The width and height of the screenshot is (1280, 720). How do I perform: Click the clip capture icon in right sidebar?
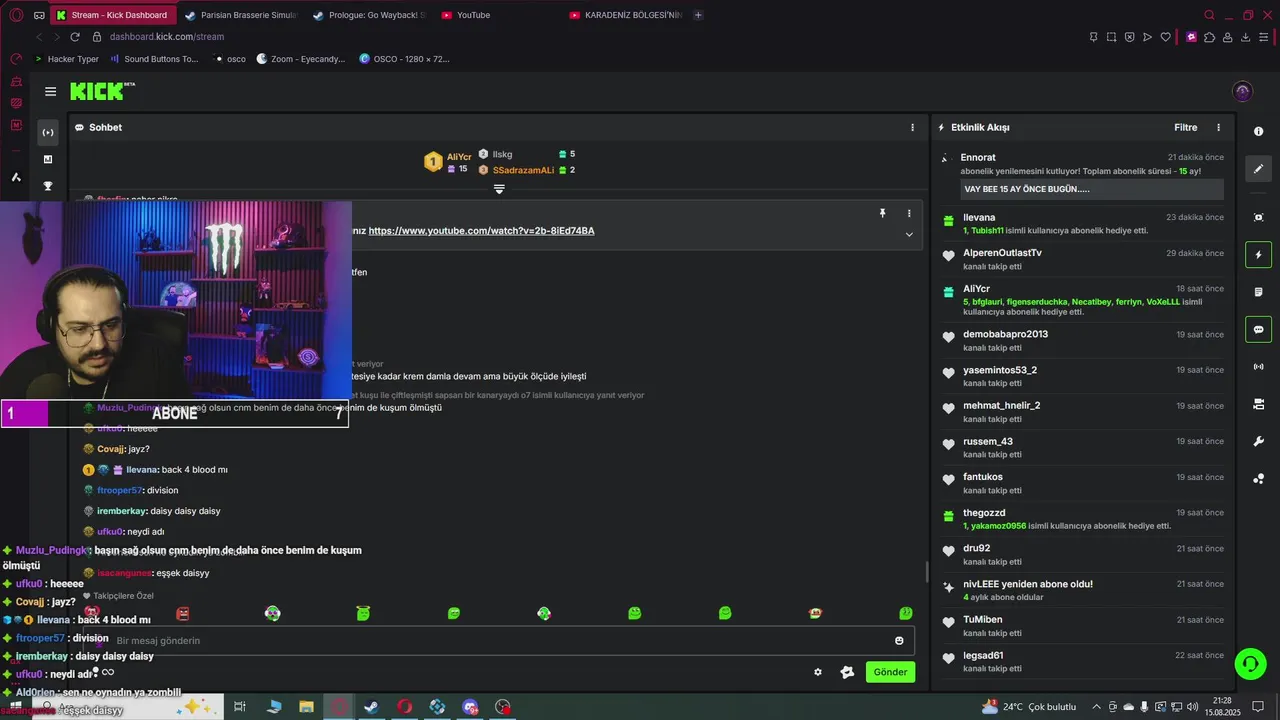(x=1258, y=217)
